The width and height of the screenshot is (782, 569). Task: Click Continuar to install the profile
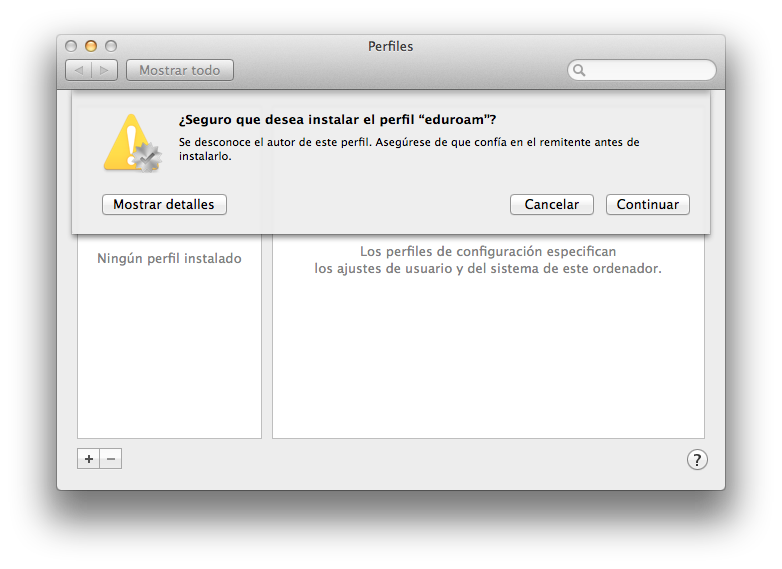(647, 204)
